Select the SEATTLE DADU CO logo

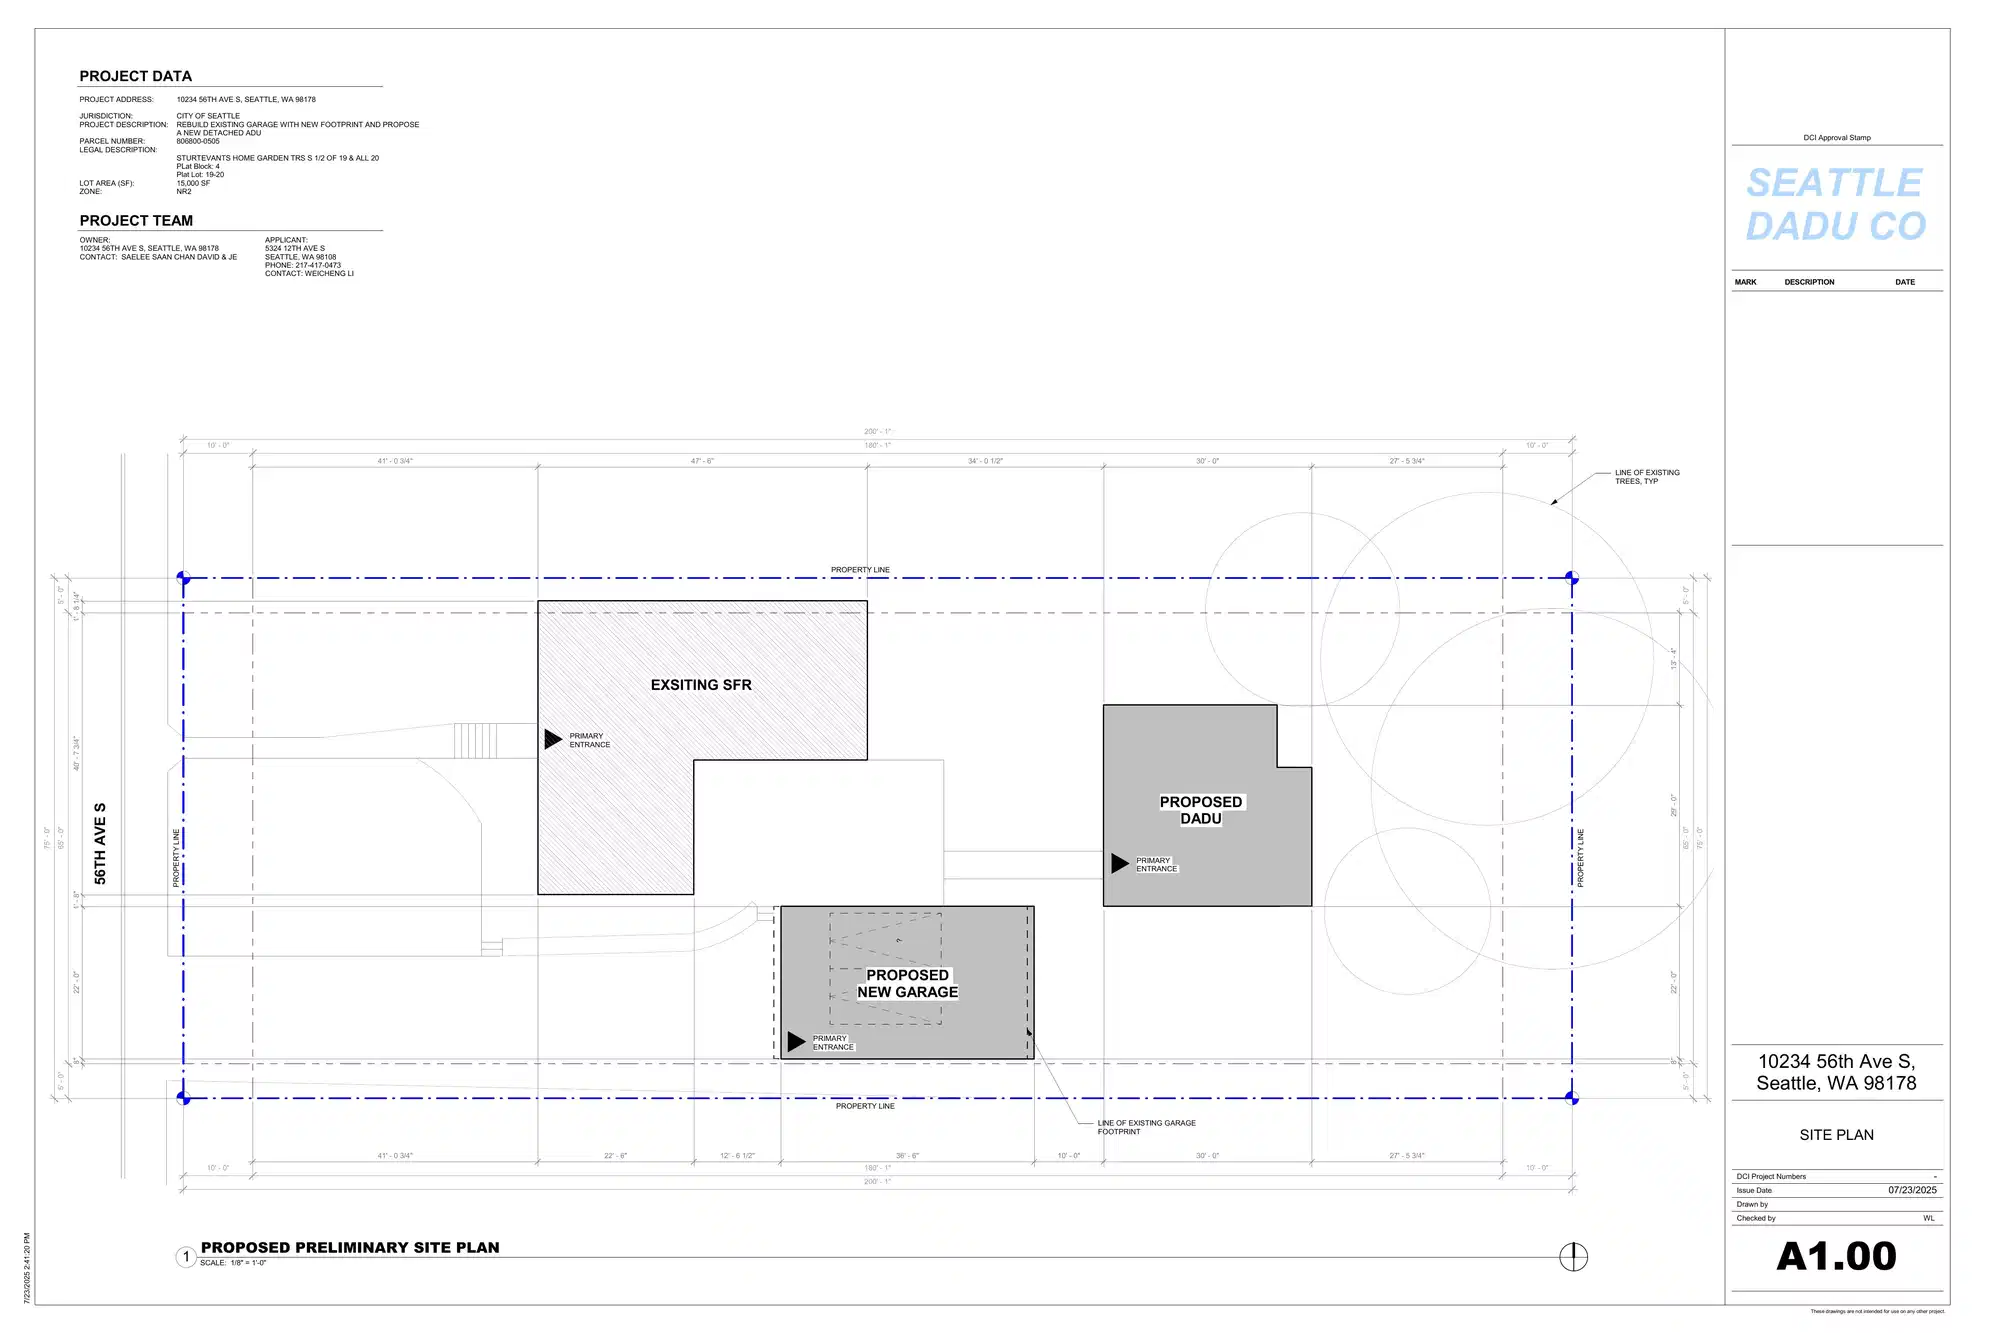pos(1835,204)
